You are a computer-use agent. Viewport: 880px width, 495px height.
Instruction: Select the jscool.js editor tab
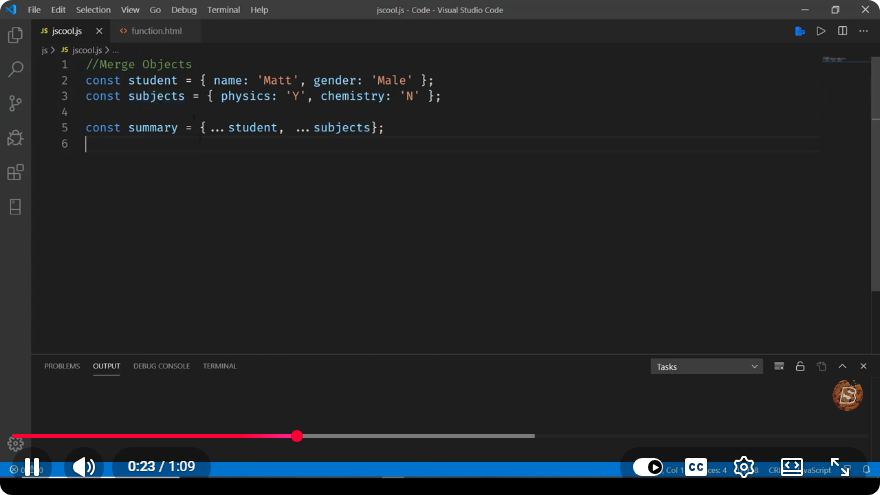coord(66,31)
